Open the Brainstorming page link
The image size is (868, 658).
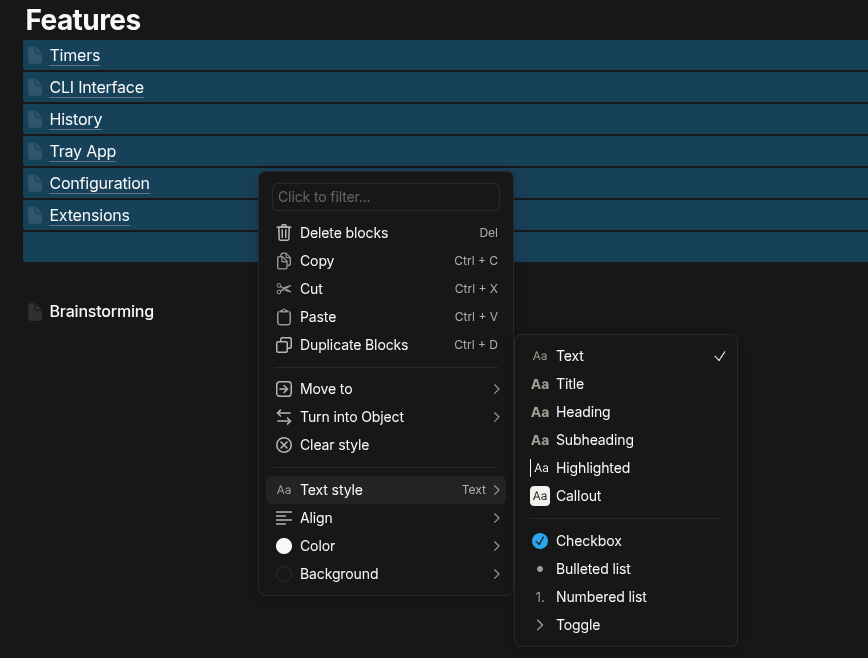pyautogui.click(x=102, y=312)
